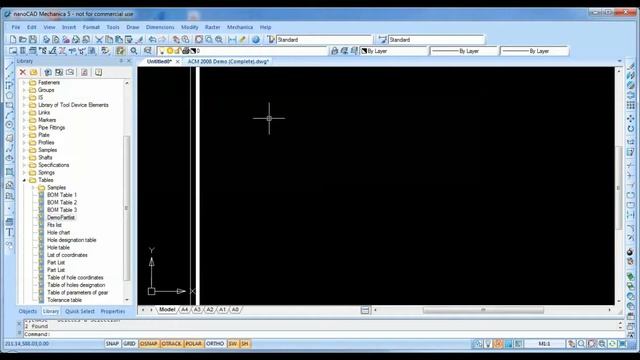Click the lightbulb icon in status bar
The width and height of the screenshot is (640, 360).
tap(488, 344)
